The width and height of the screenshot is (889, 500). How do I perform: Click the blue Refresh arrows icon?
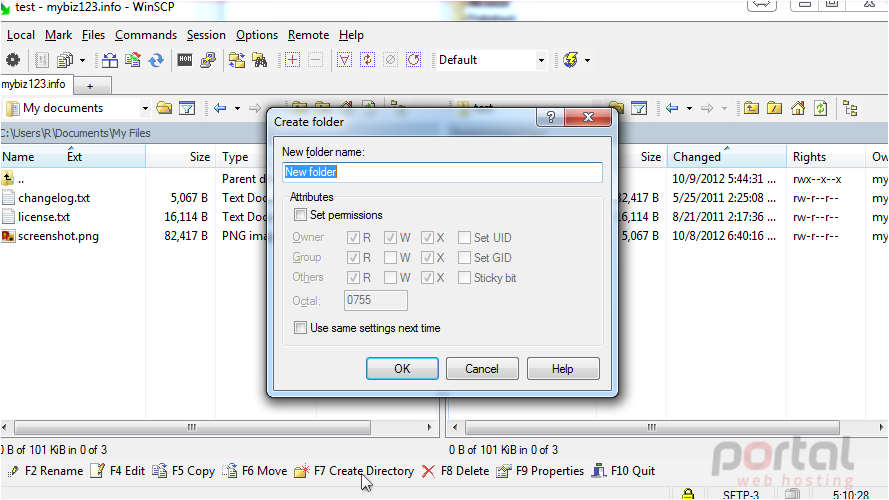(156, 60)
